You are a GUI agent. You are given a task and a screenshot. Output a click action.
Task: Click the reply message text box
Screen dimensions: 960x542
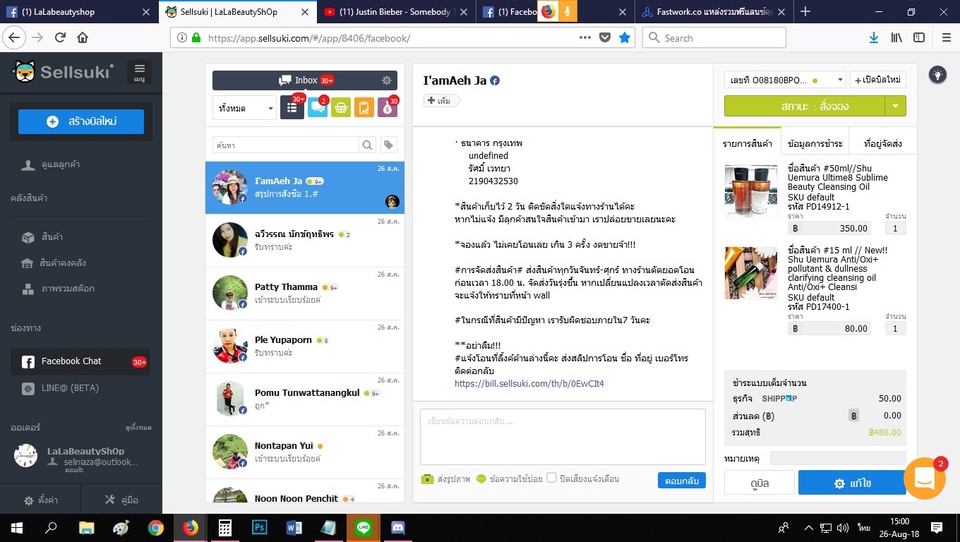tap(563, 437)
